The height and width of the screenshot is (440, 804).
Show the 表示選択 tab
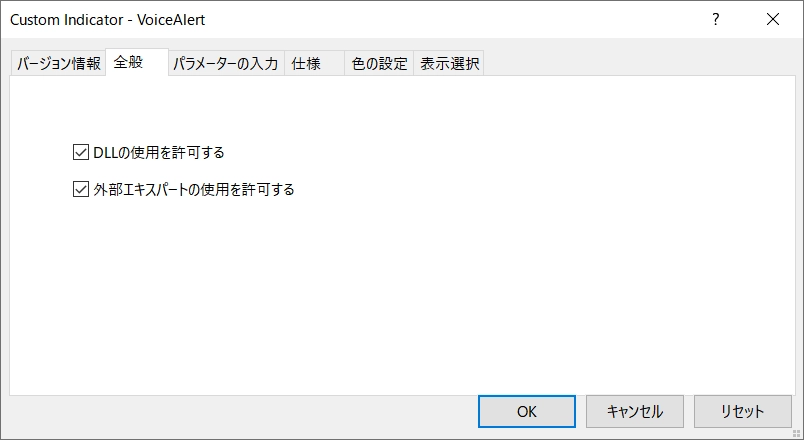[x=449, y=64]
